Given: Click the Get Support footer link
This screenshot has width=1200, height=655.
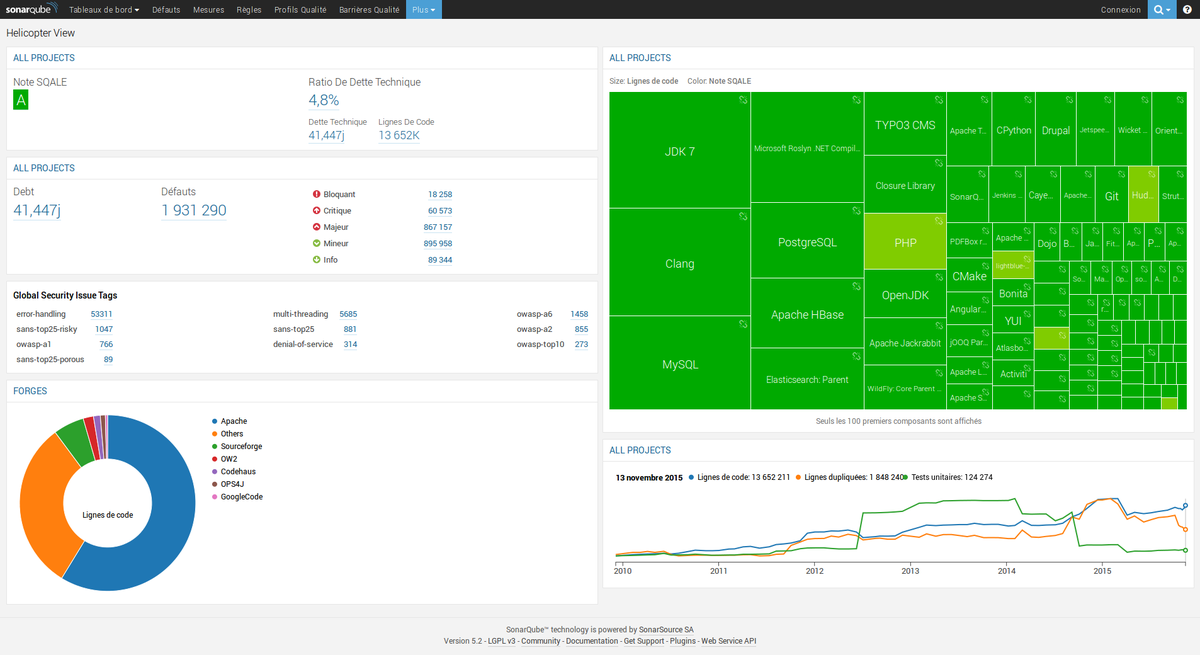Looking at the screenshot, I should pos(644,641).
